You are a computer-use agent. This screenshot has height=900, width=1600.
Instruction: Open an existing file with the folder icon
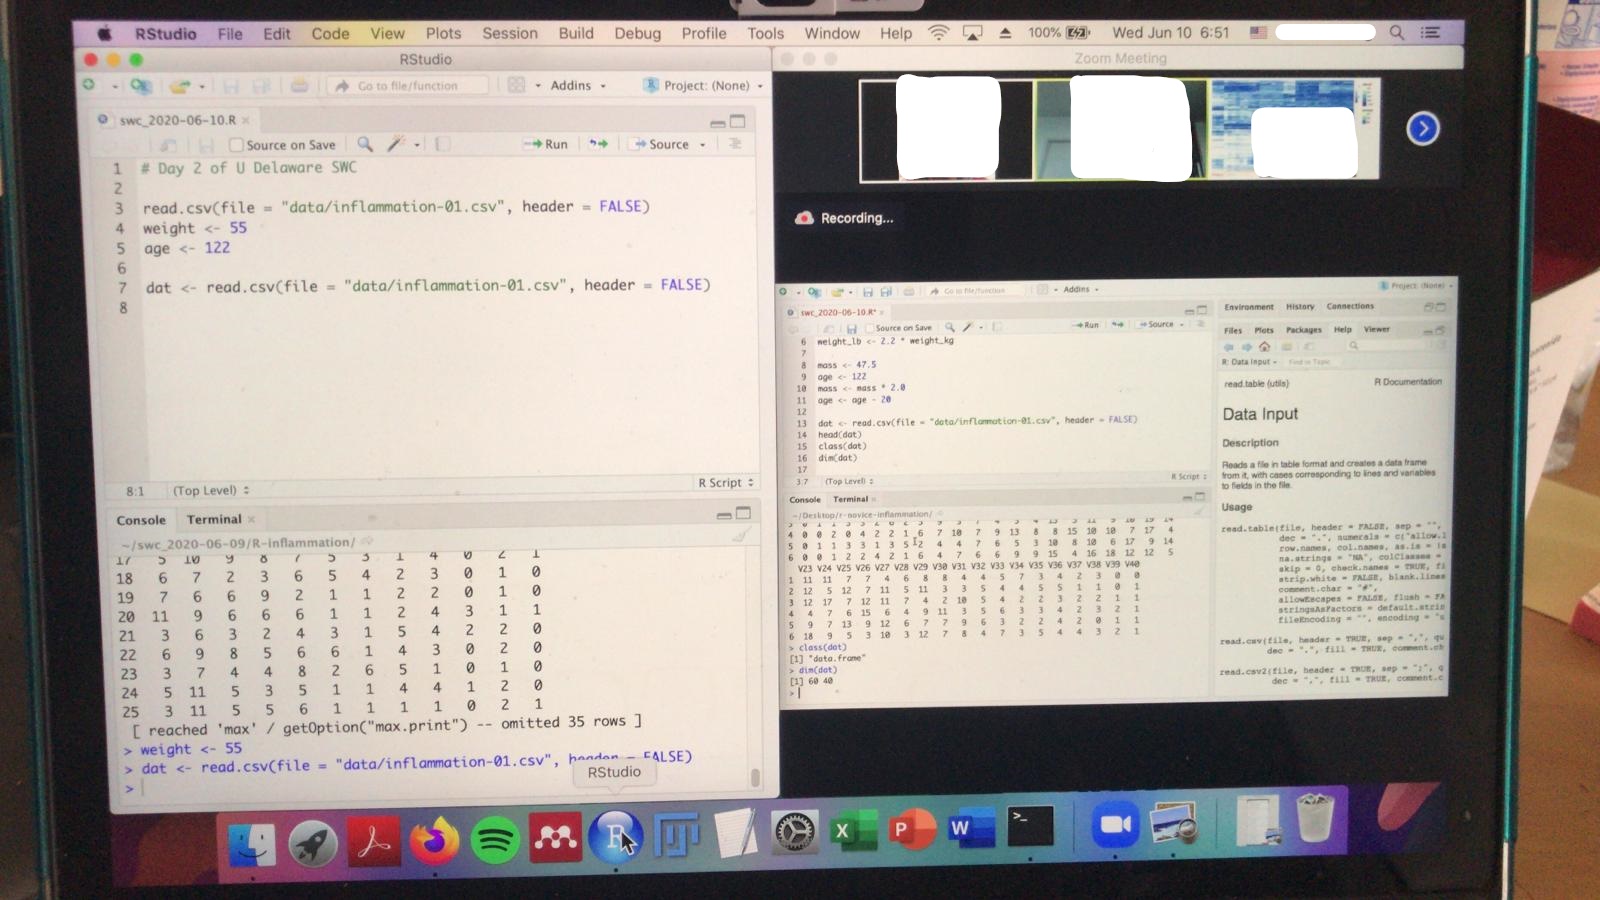tap(178, 85)
